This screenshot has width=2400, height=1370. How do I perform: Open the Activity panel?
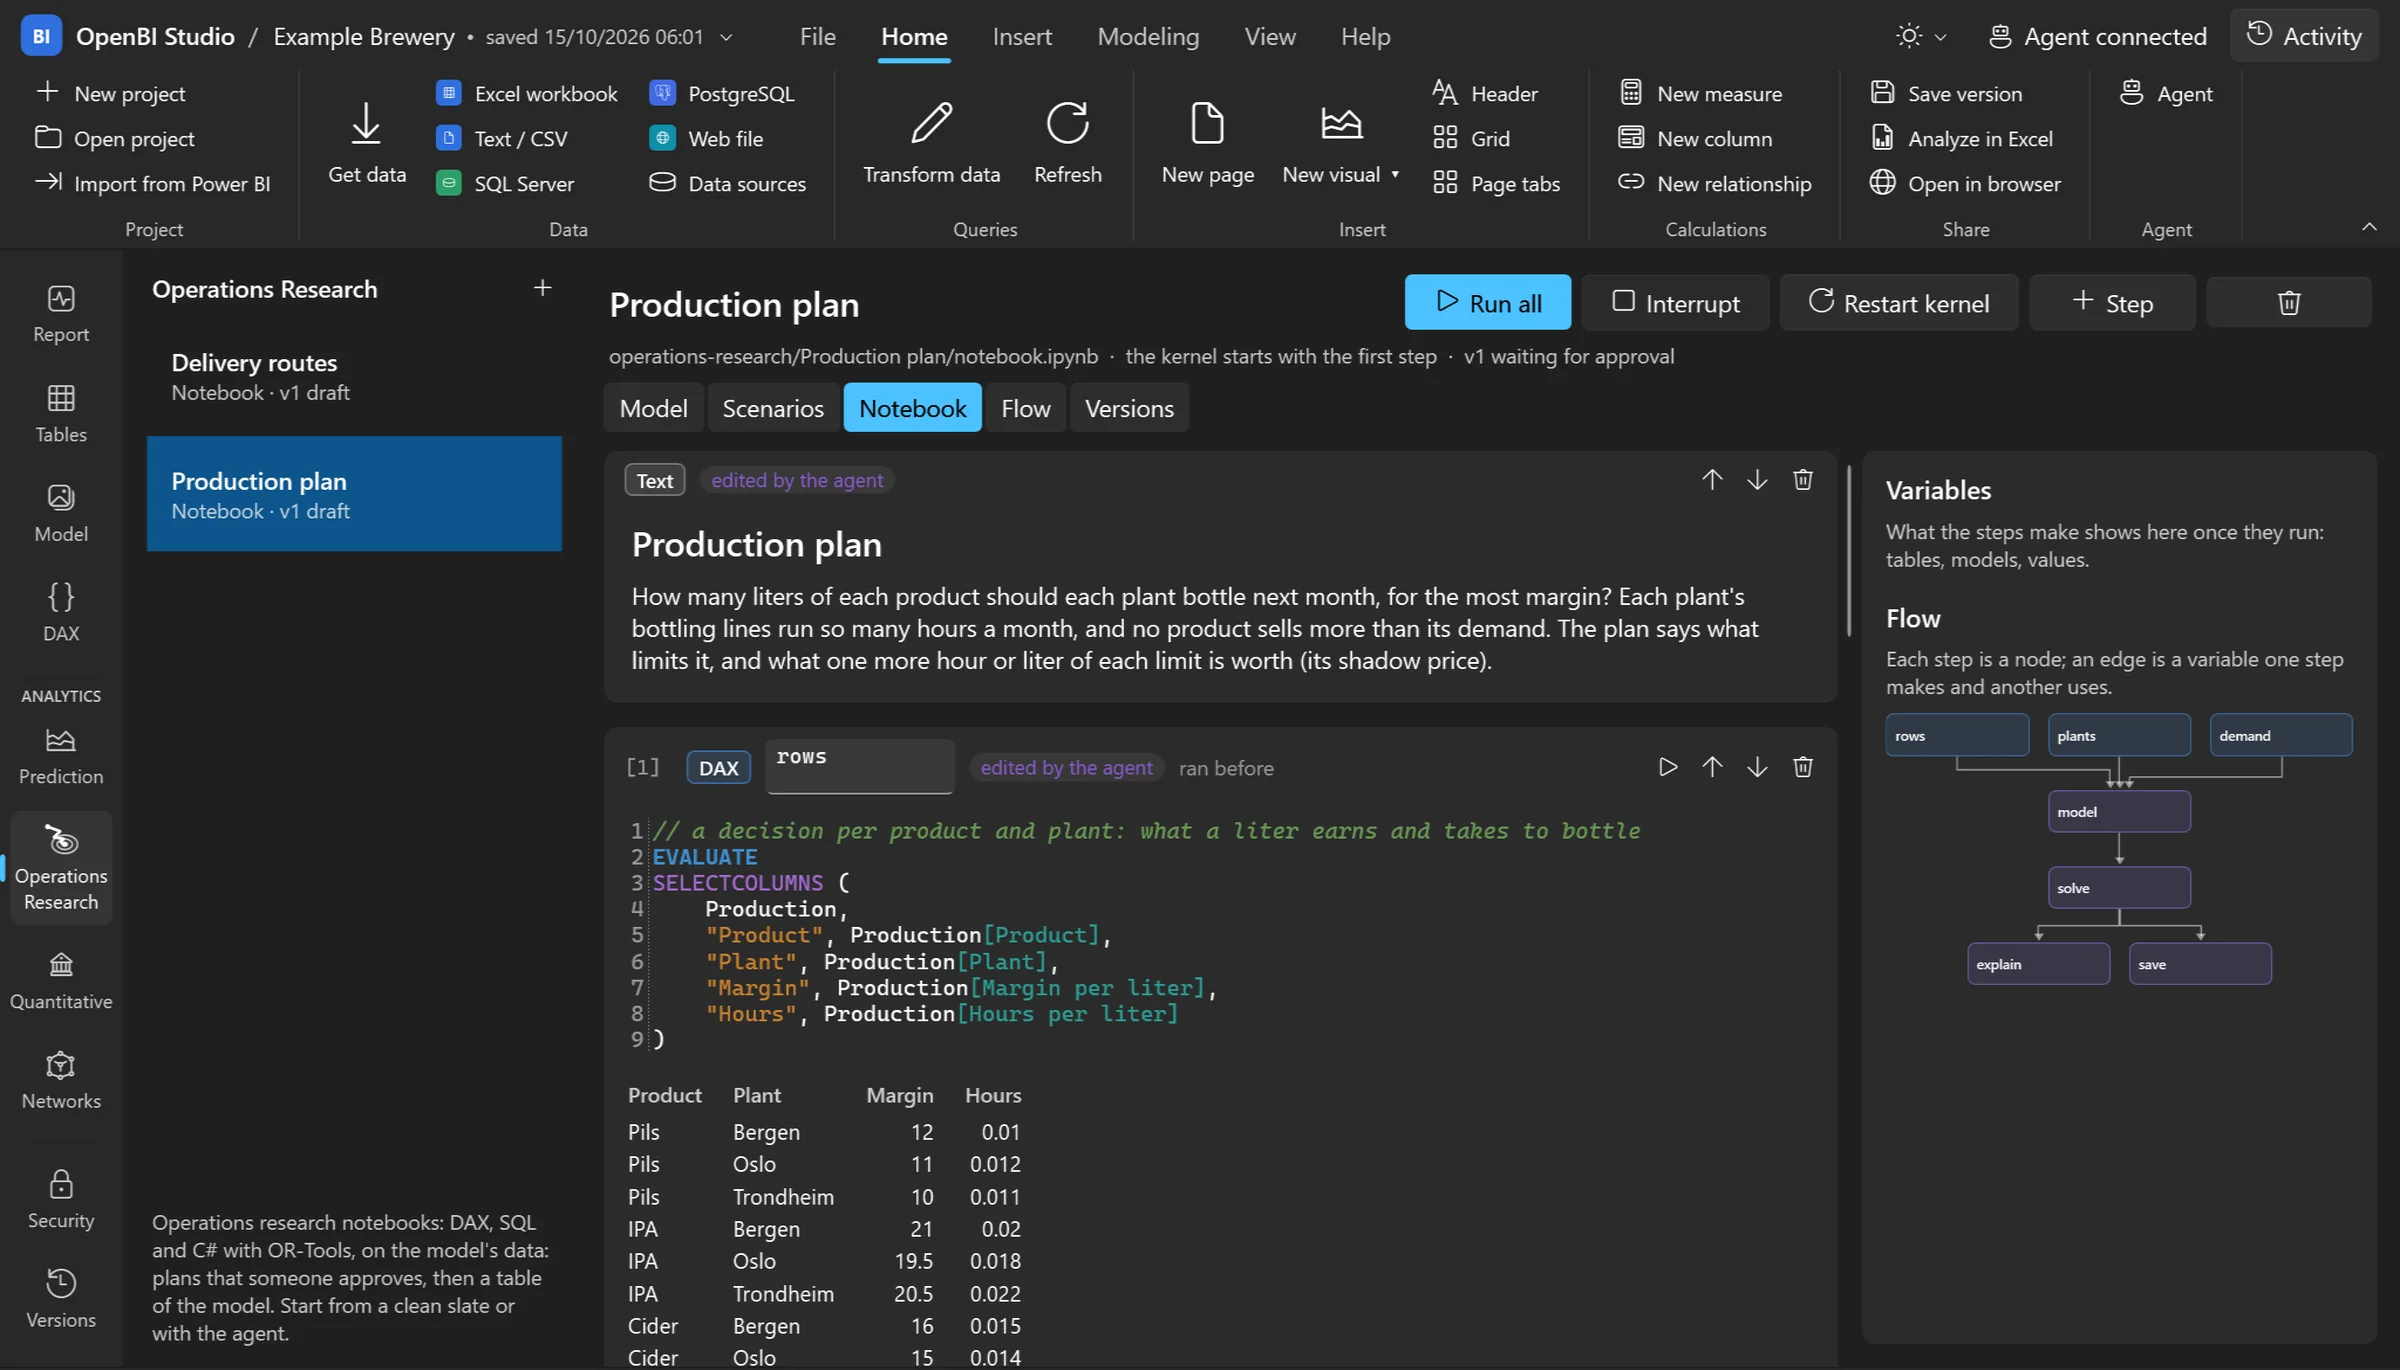pos(2303,36)
